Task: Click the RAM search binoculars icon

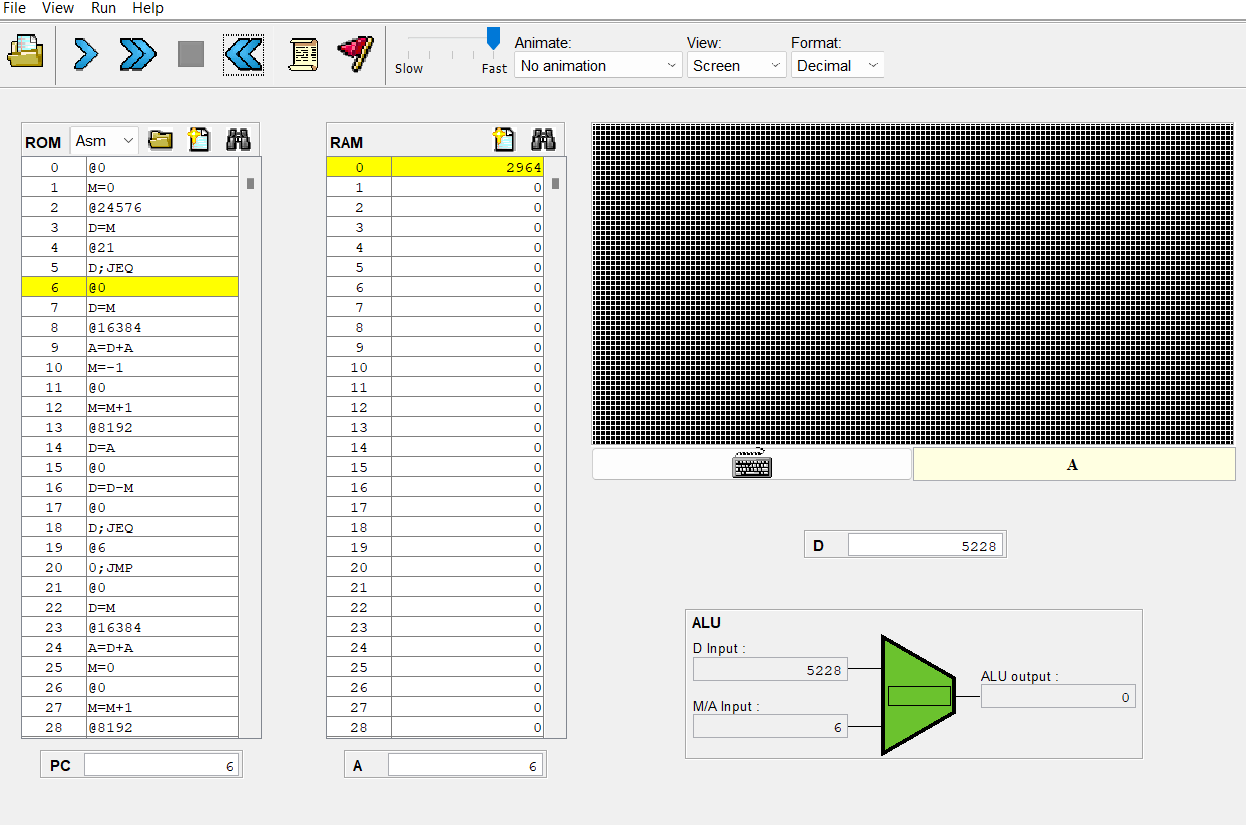Action: [x=543, y=140]
